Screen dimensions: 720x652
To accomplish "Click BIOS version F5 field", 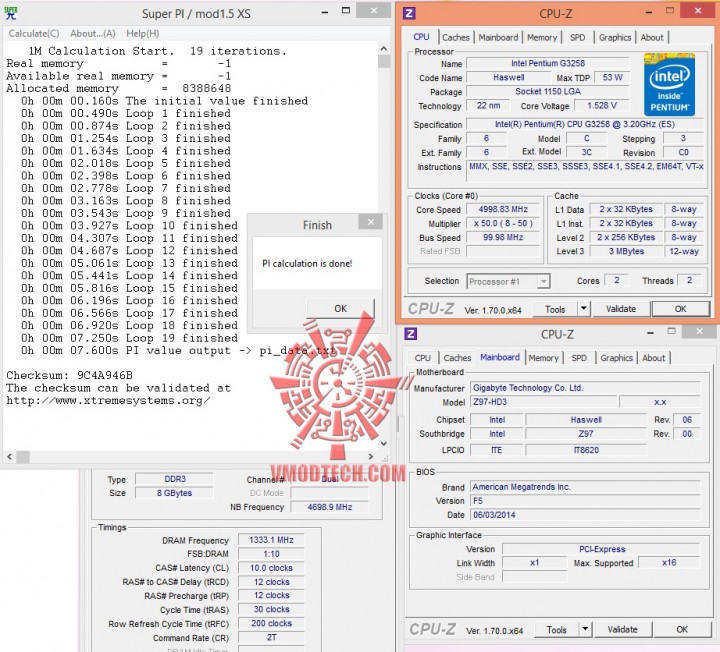I will (x=585, y=501).
